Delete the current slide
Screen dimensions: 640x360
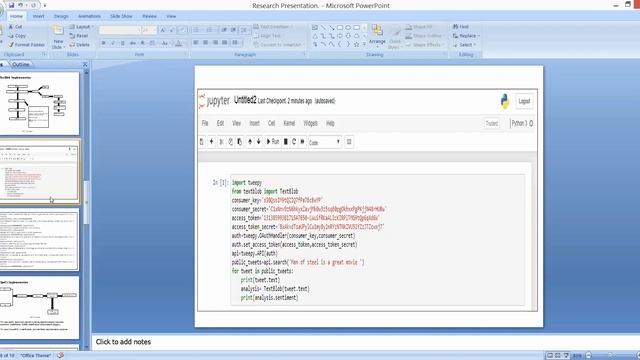pos(80,44)
